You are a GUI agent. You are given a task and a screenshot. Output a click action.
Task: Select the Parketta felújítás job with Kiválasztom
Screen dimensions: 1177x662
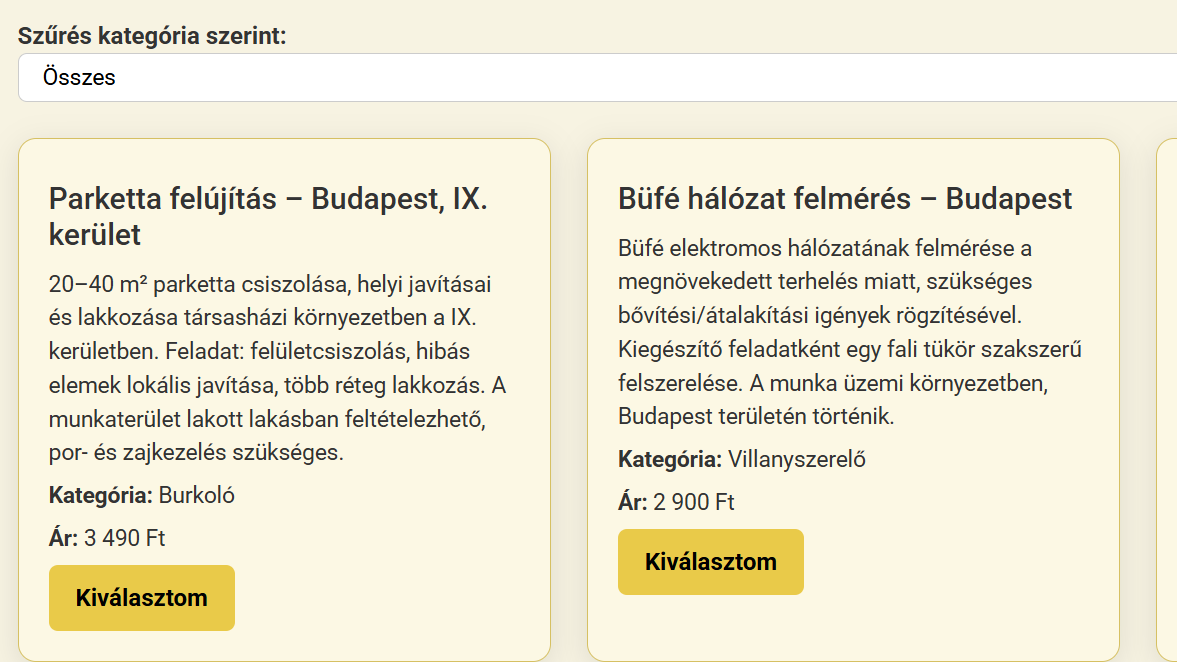[x=141, y=598]
